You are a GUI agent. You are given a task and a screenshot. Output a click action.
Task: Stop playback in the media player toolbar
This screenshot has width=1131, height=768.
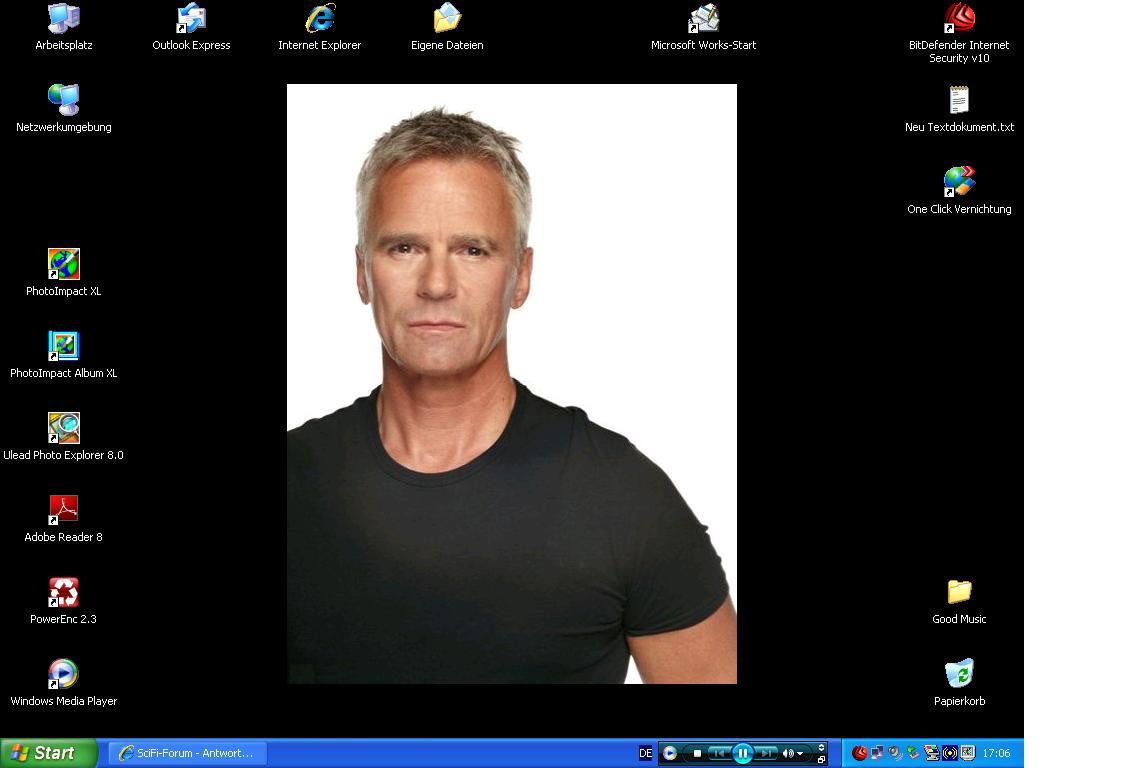click(697, 754)
